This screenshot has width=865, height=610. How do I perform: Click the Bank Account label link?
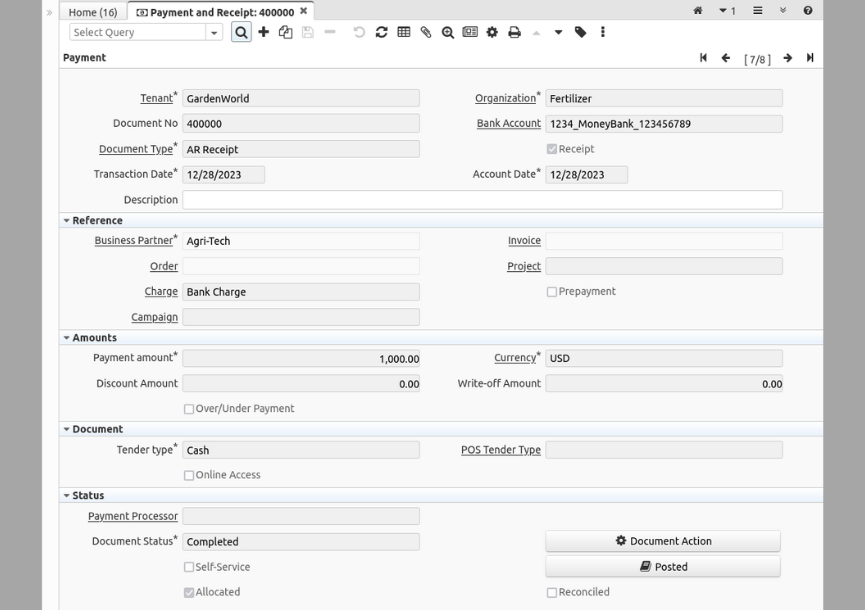point(509,124)
